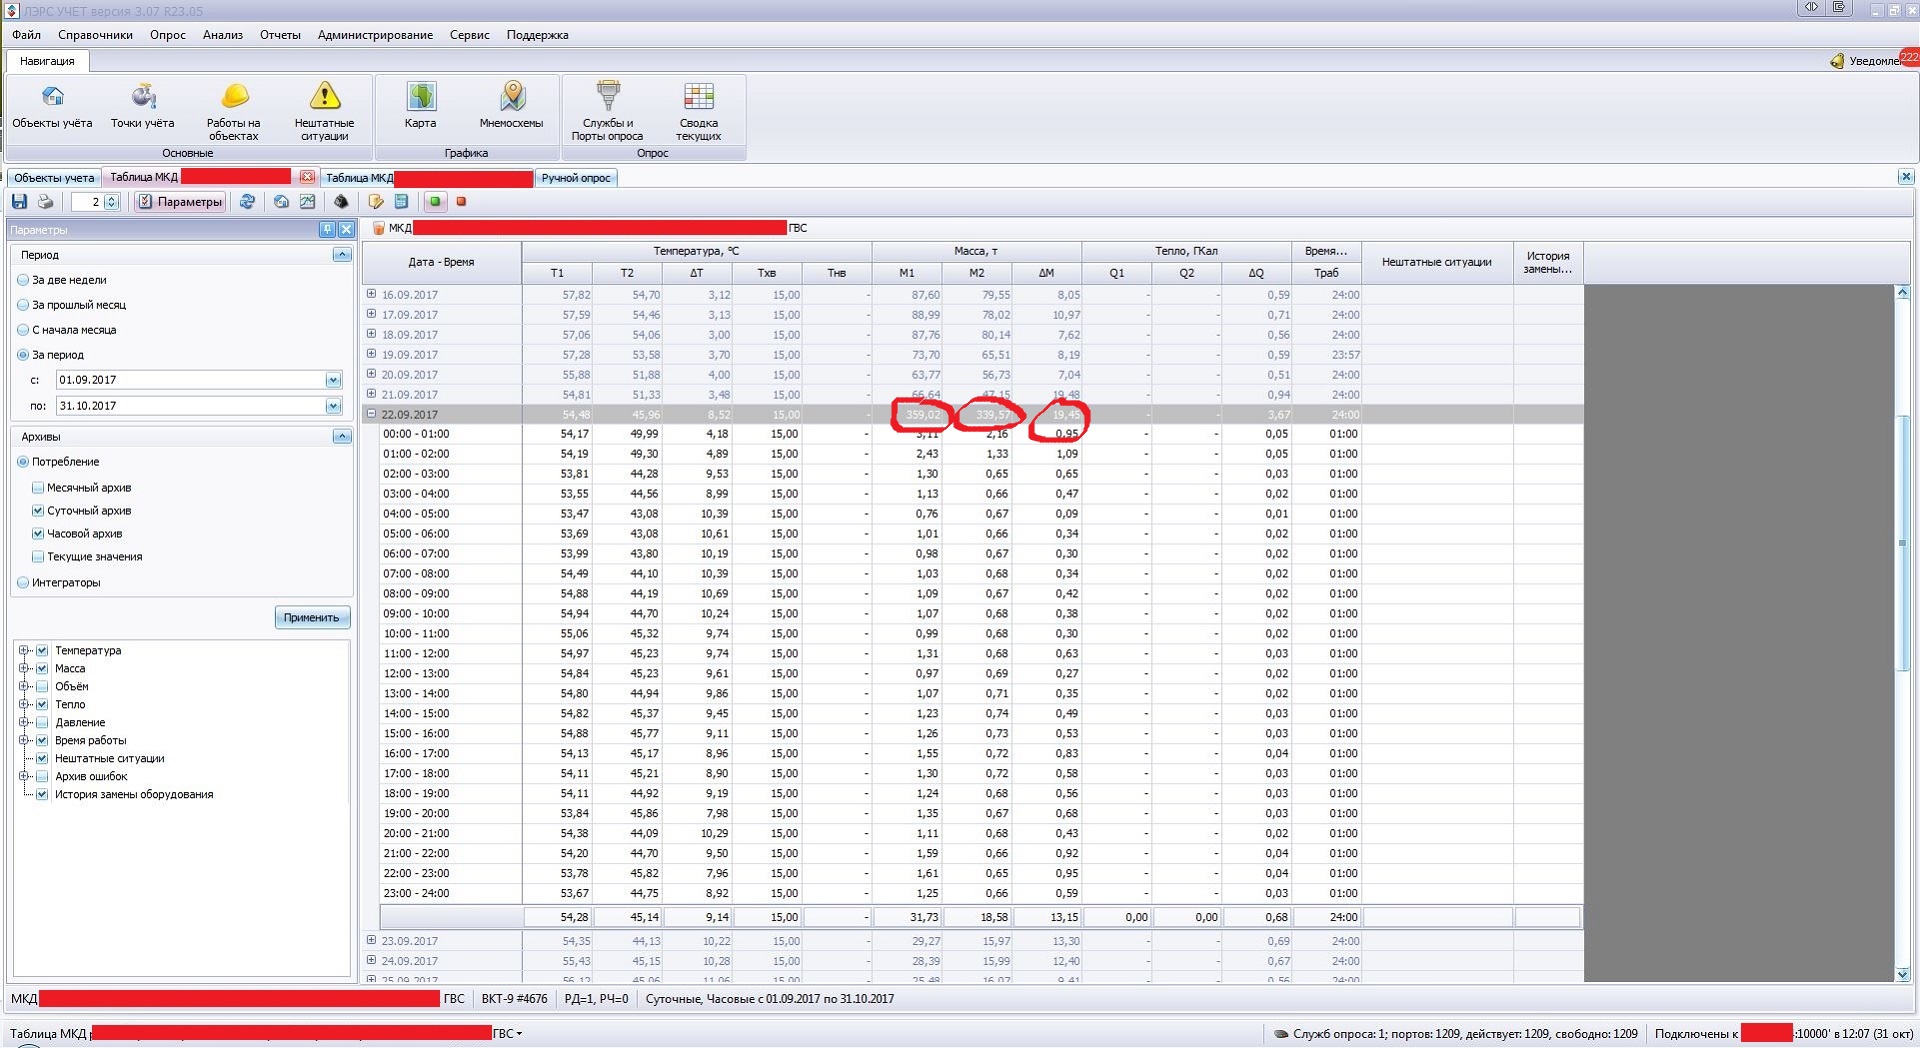Image resolution: width=1920 pixels, height=1048 pixels.
Task: Select the С начала месяца period
Action: [x=66, y=330]
